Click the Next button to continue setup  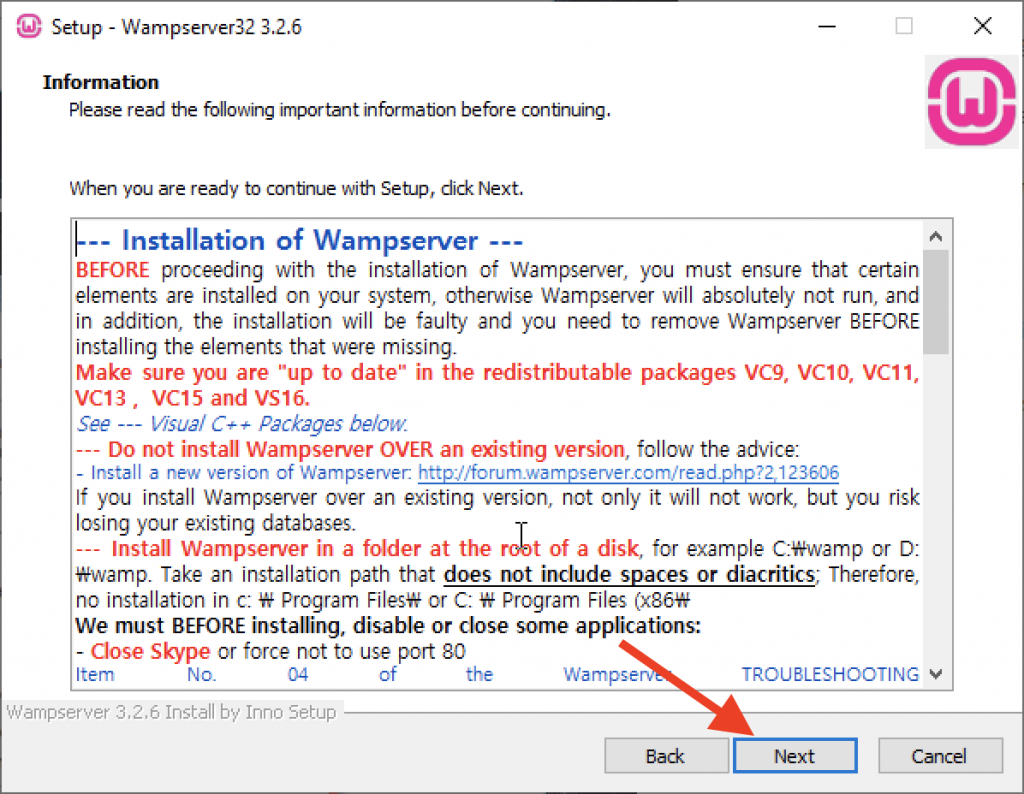click(795, 755)
